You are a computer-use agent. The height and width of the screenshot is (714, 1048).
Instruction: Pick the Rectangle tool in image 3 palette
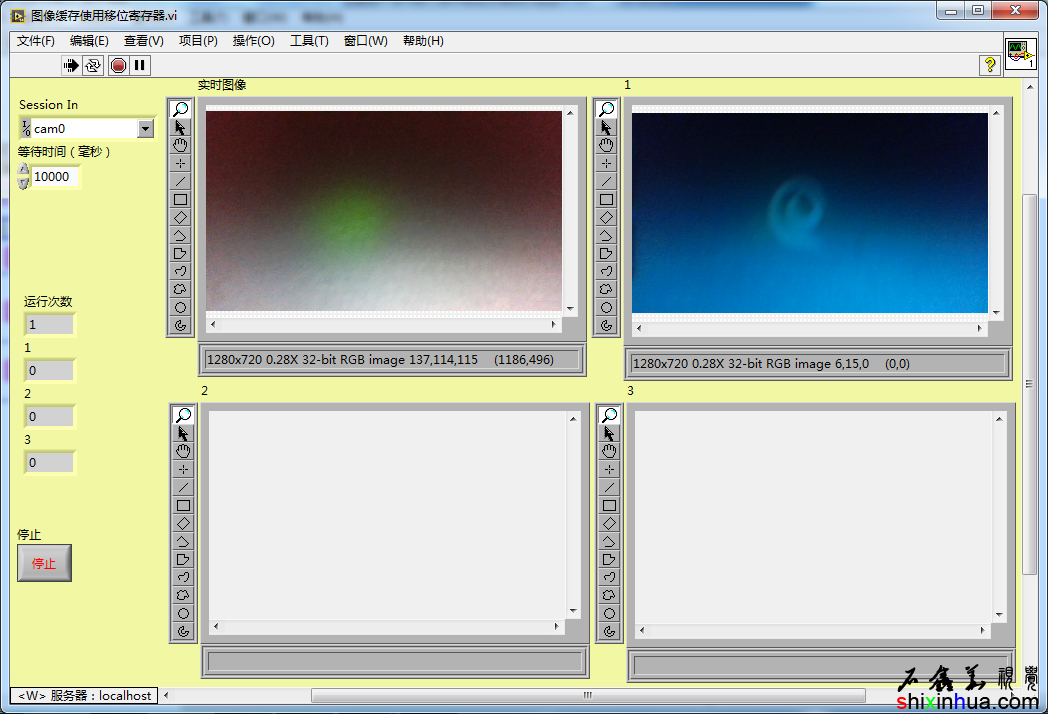(609, 505)
